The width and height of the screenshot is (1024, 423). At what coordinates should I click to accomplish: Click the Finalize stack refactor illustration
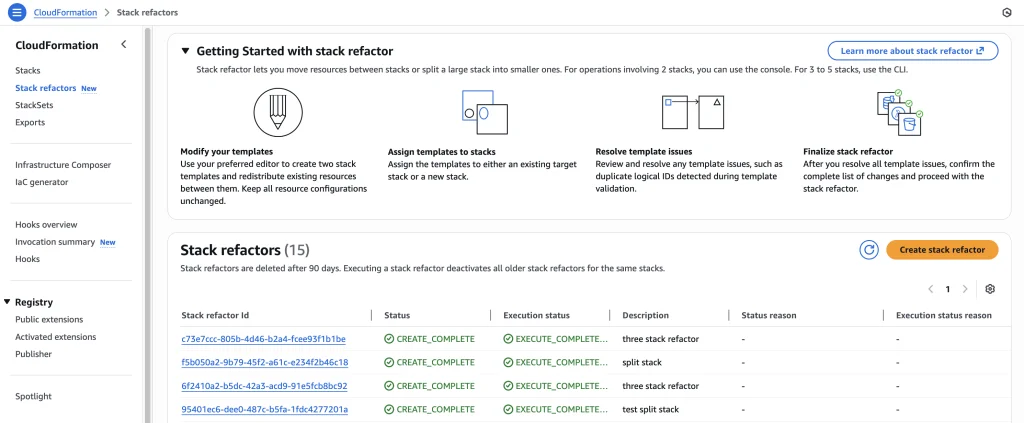(900, 112)
